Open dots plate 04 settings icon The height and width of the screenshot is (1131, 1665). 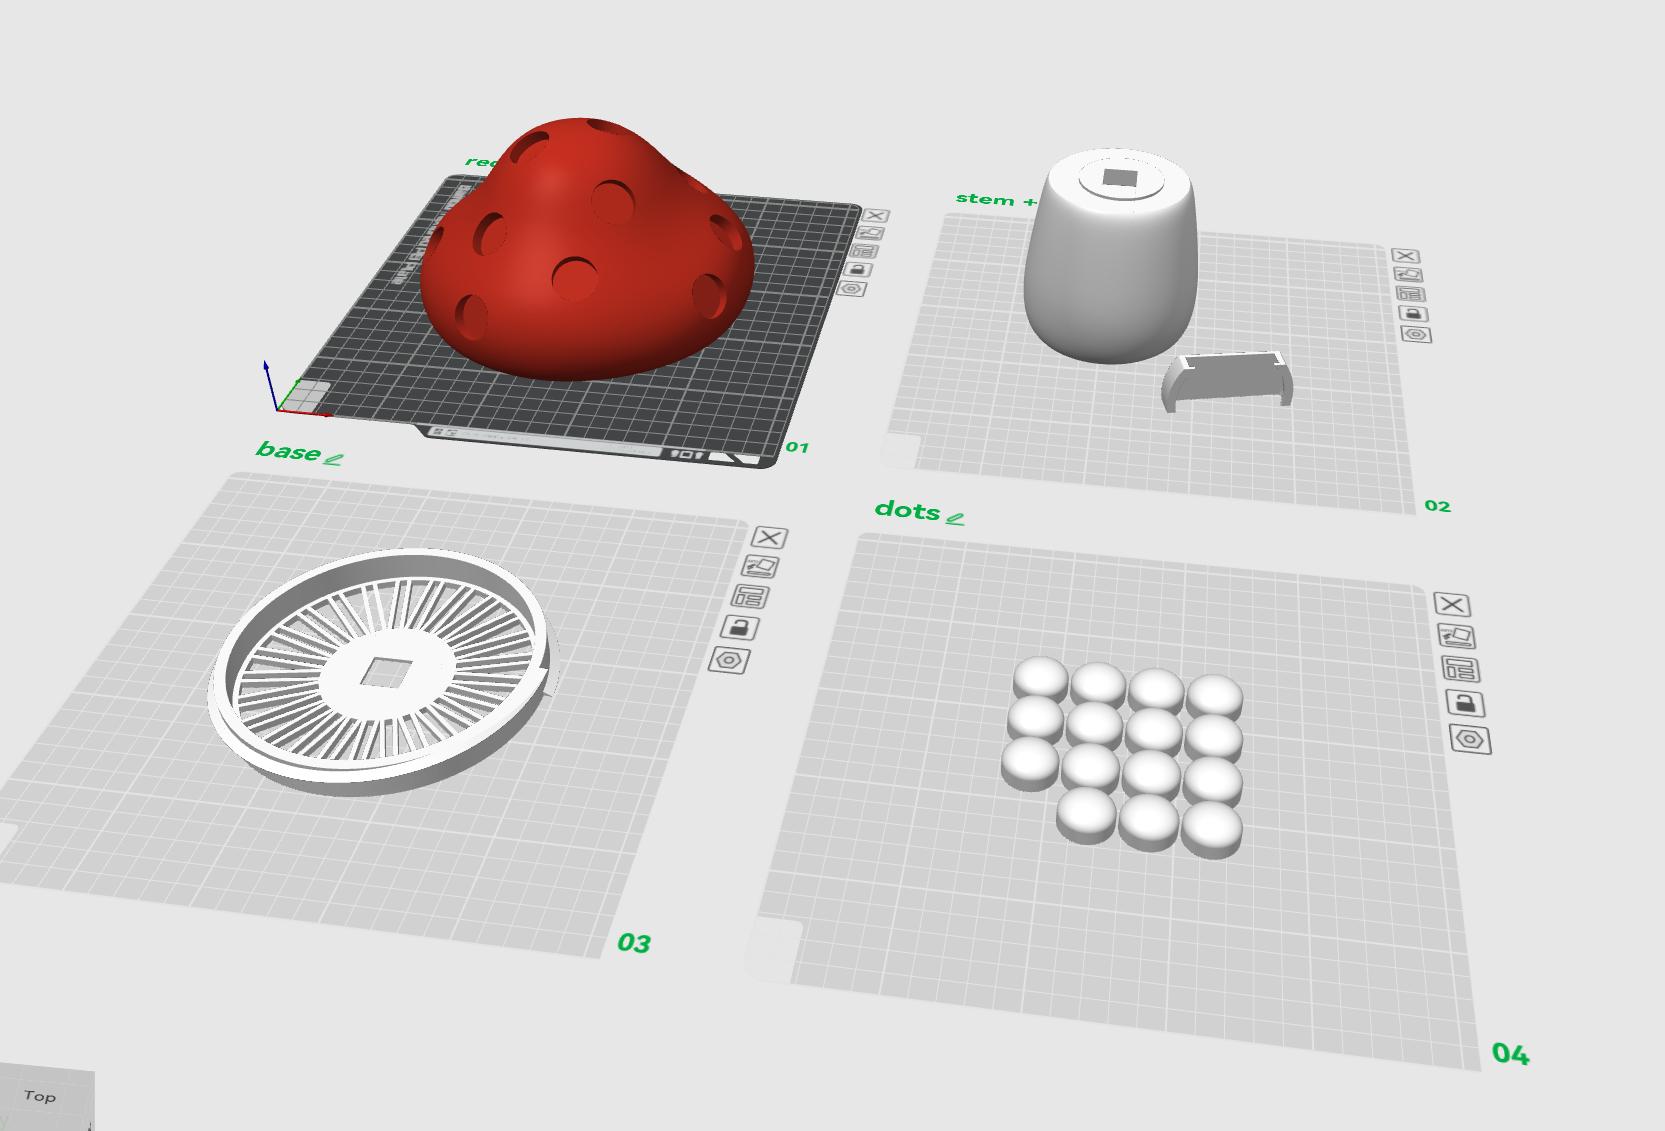(1470, 740)
